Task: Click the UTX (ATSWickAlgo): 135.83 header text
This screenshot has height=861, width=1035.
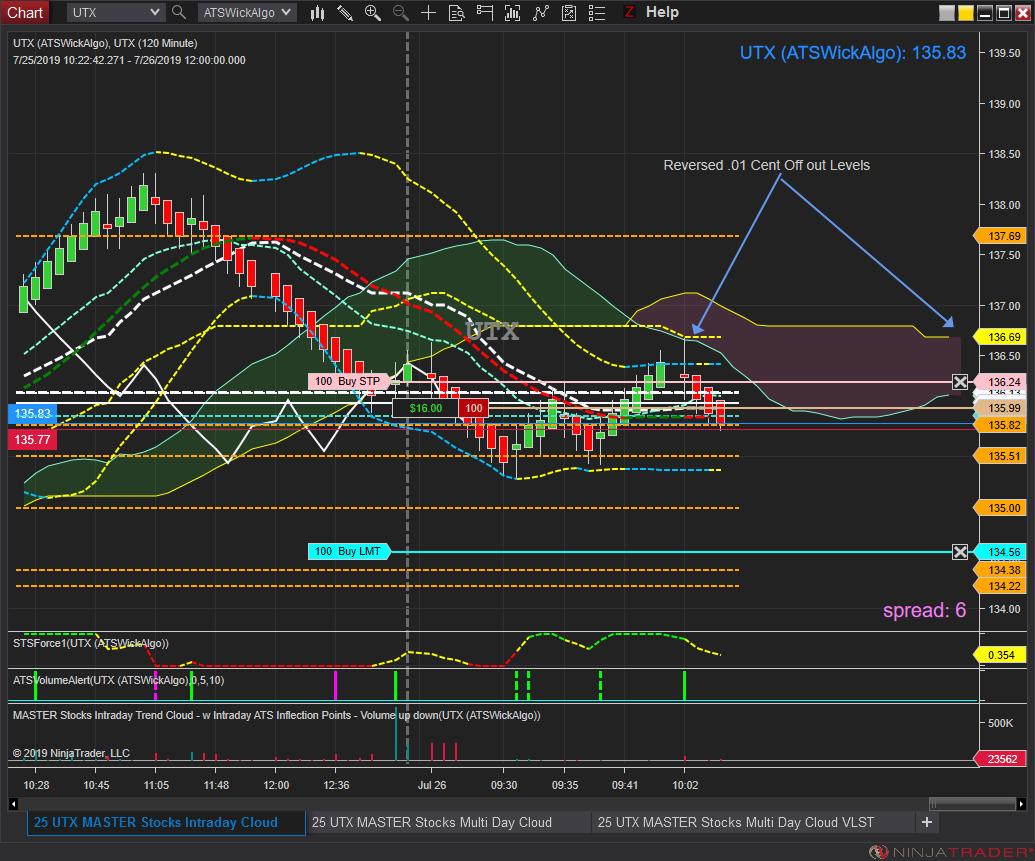Action: (x=853, y=53)
